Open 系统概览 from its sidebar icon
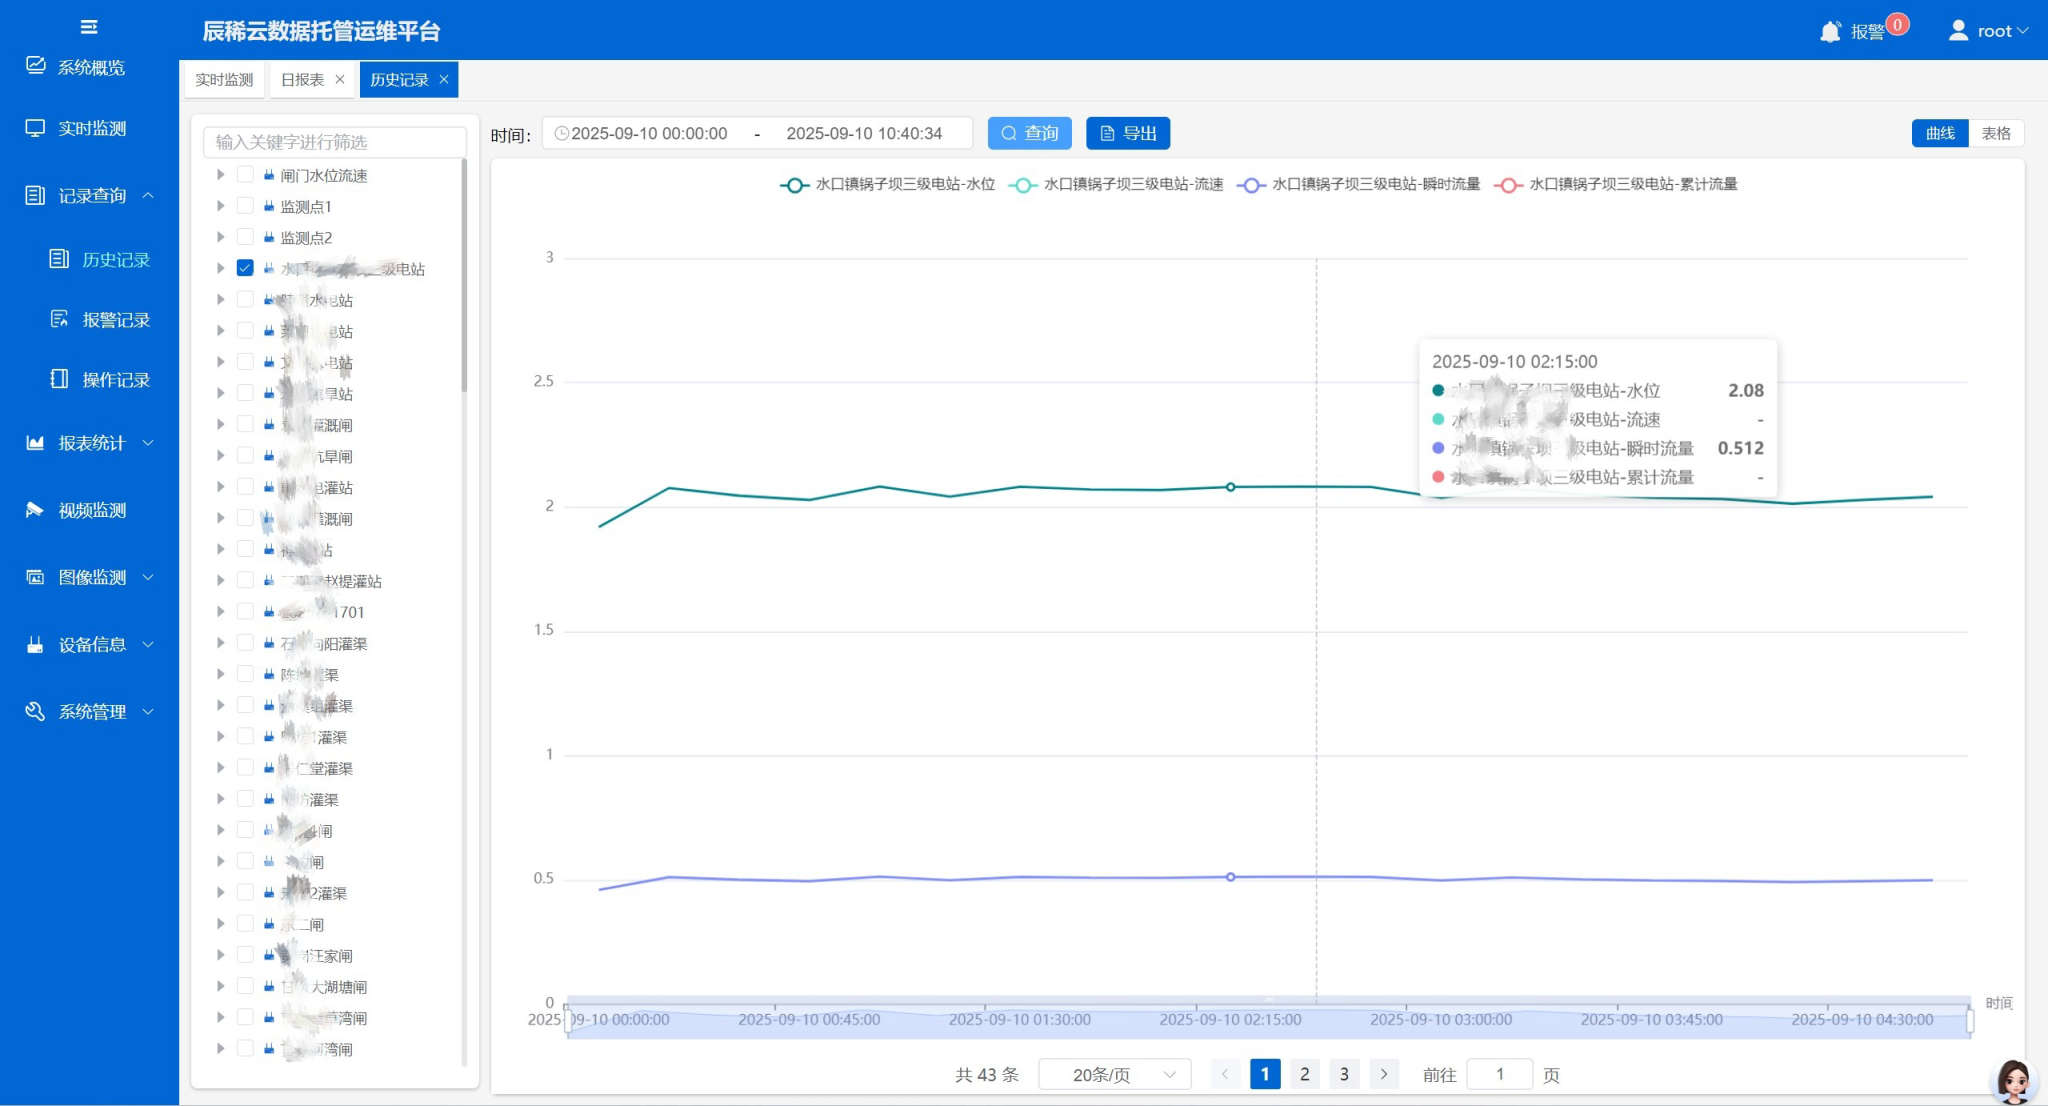The width and height of the screenshot is (2048, 1106). pos(36,66)
